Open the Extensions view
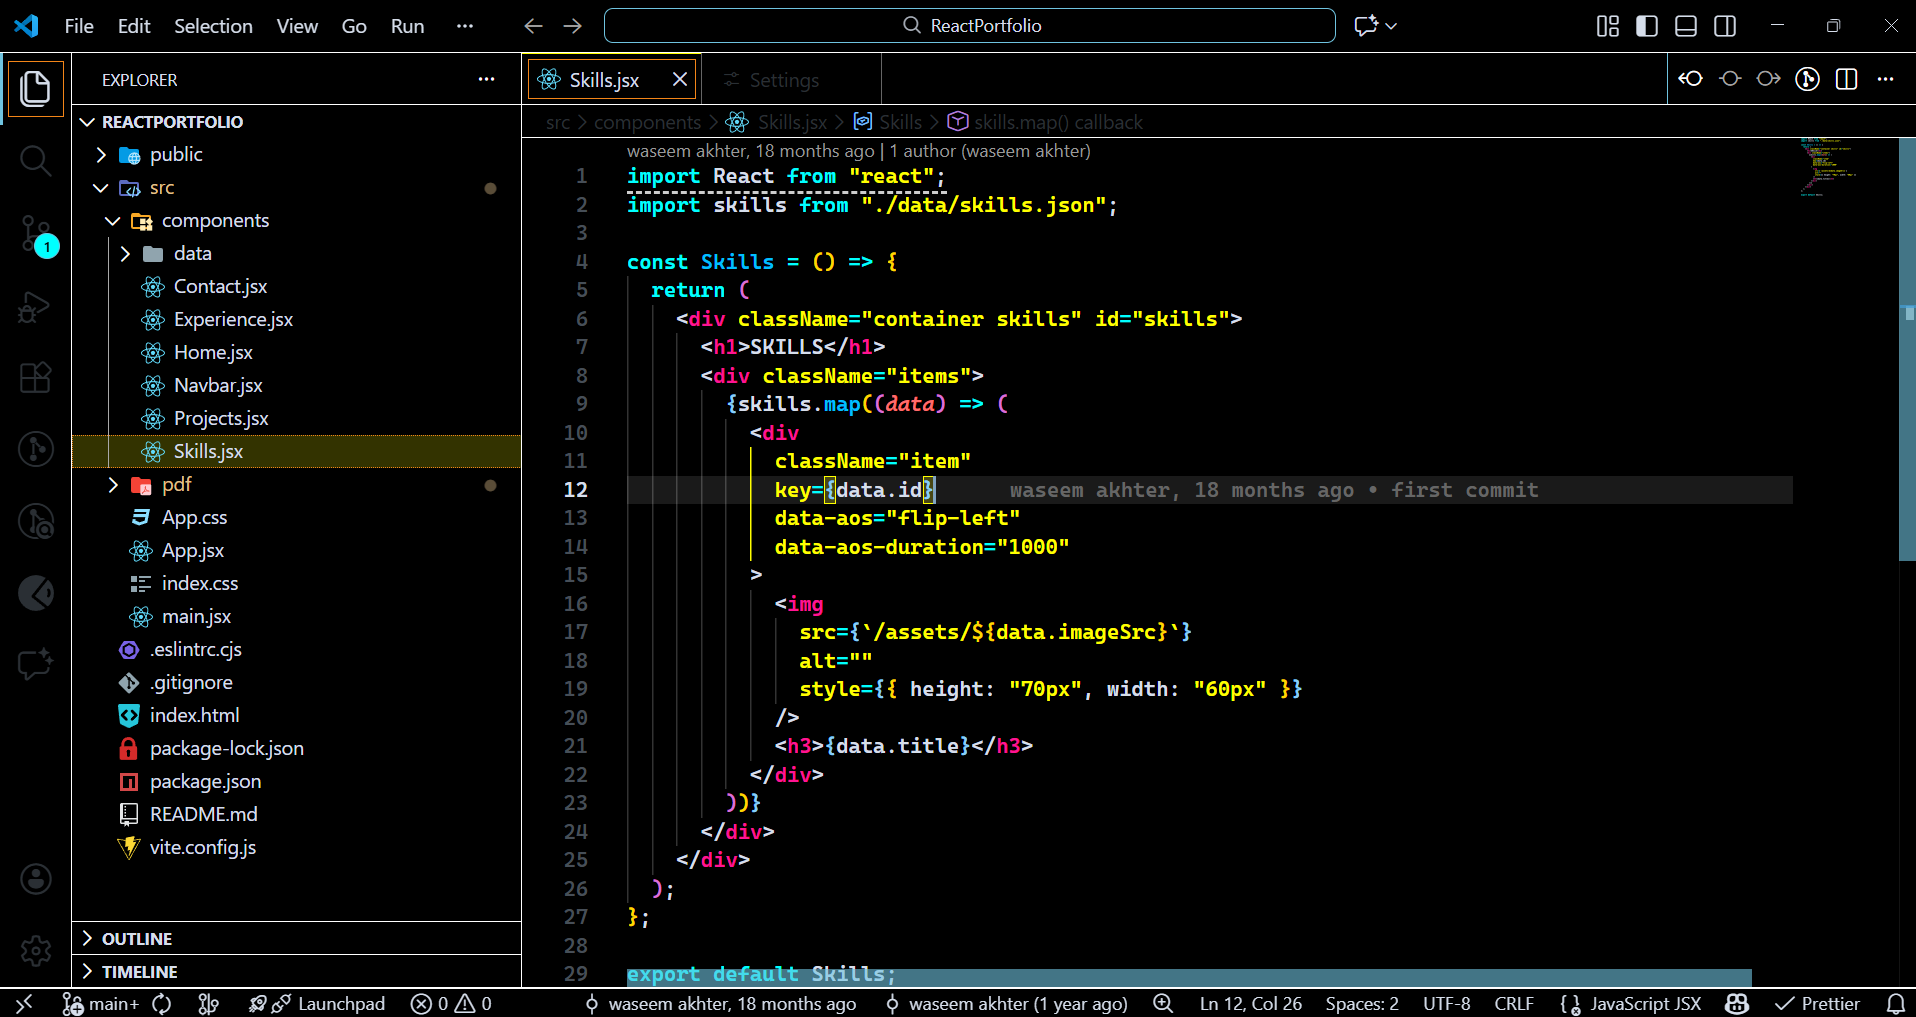This screenshot has height=1017, width=1916. point(35,378)
